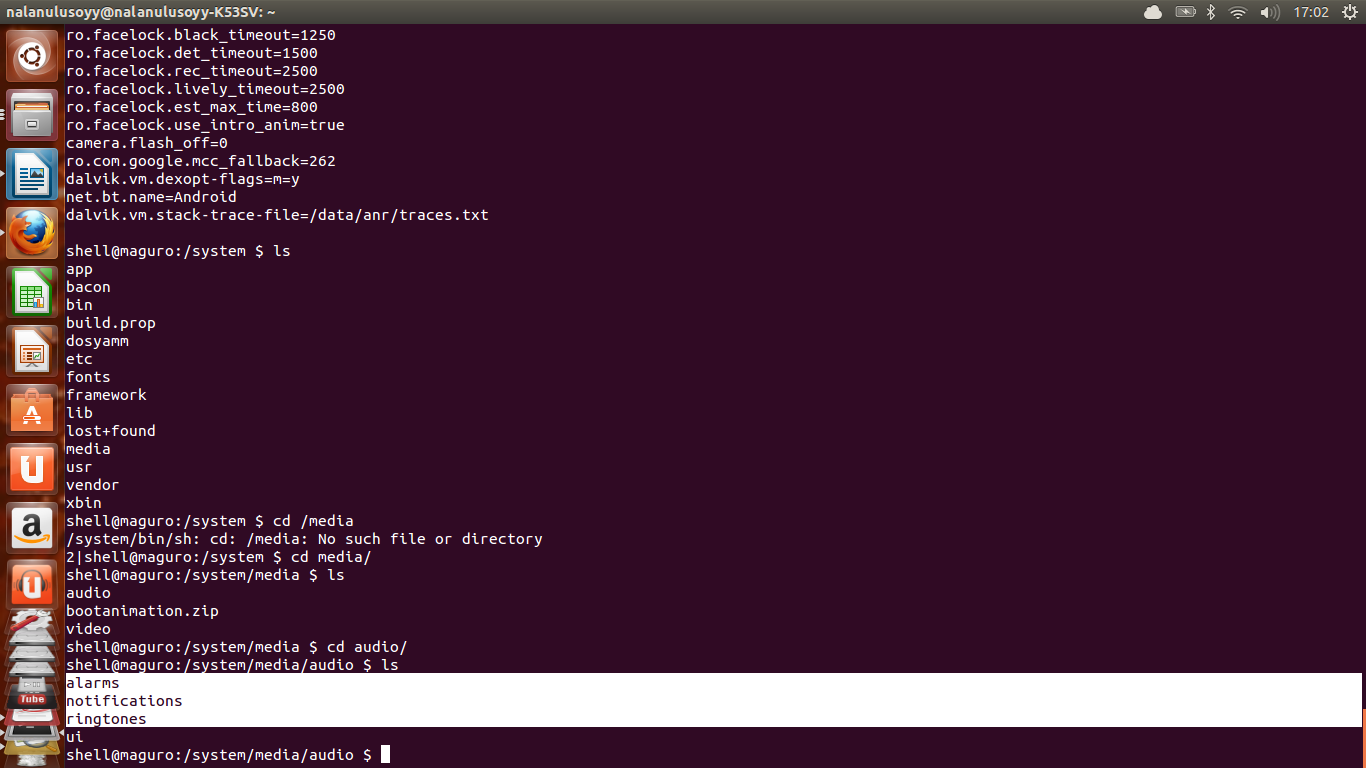Click the dalvik stack-trace-file traces.txt line
The width and height of the screenshot is (1366, 768).
277,215
